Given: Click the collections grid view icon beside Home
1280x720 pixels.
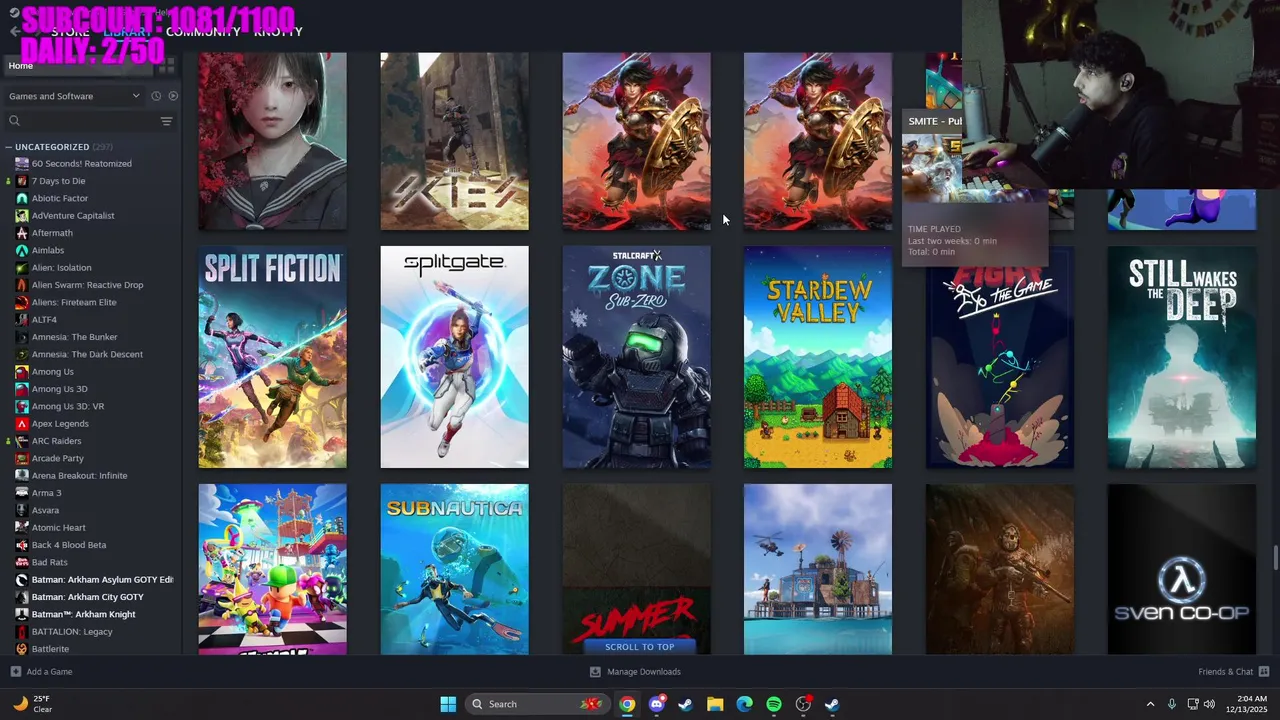Looking at the screenshot, I should [x=168, y=65].
